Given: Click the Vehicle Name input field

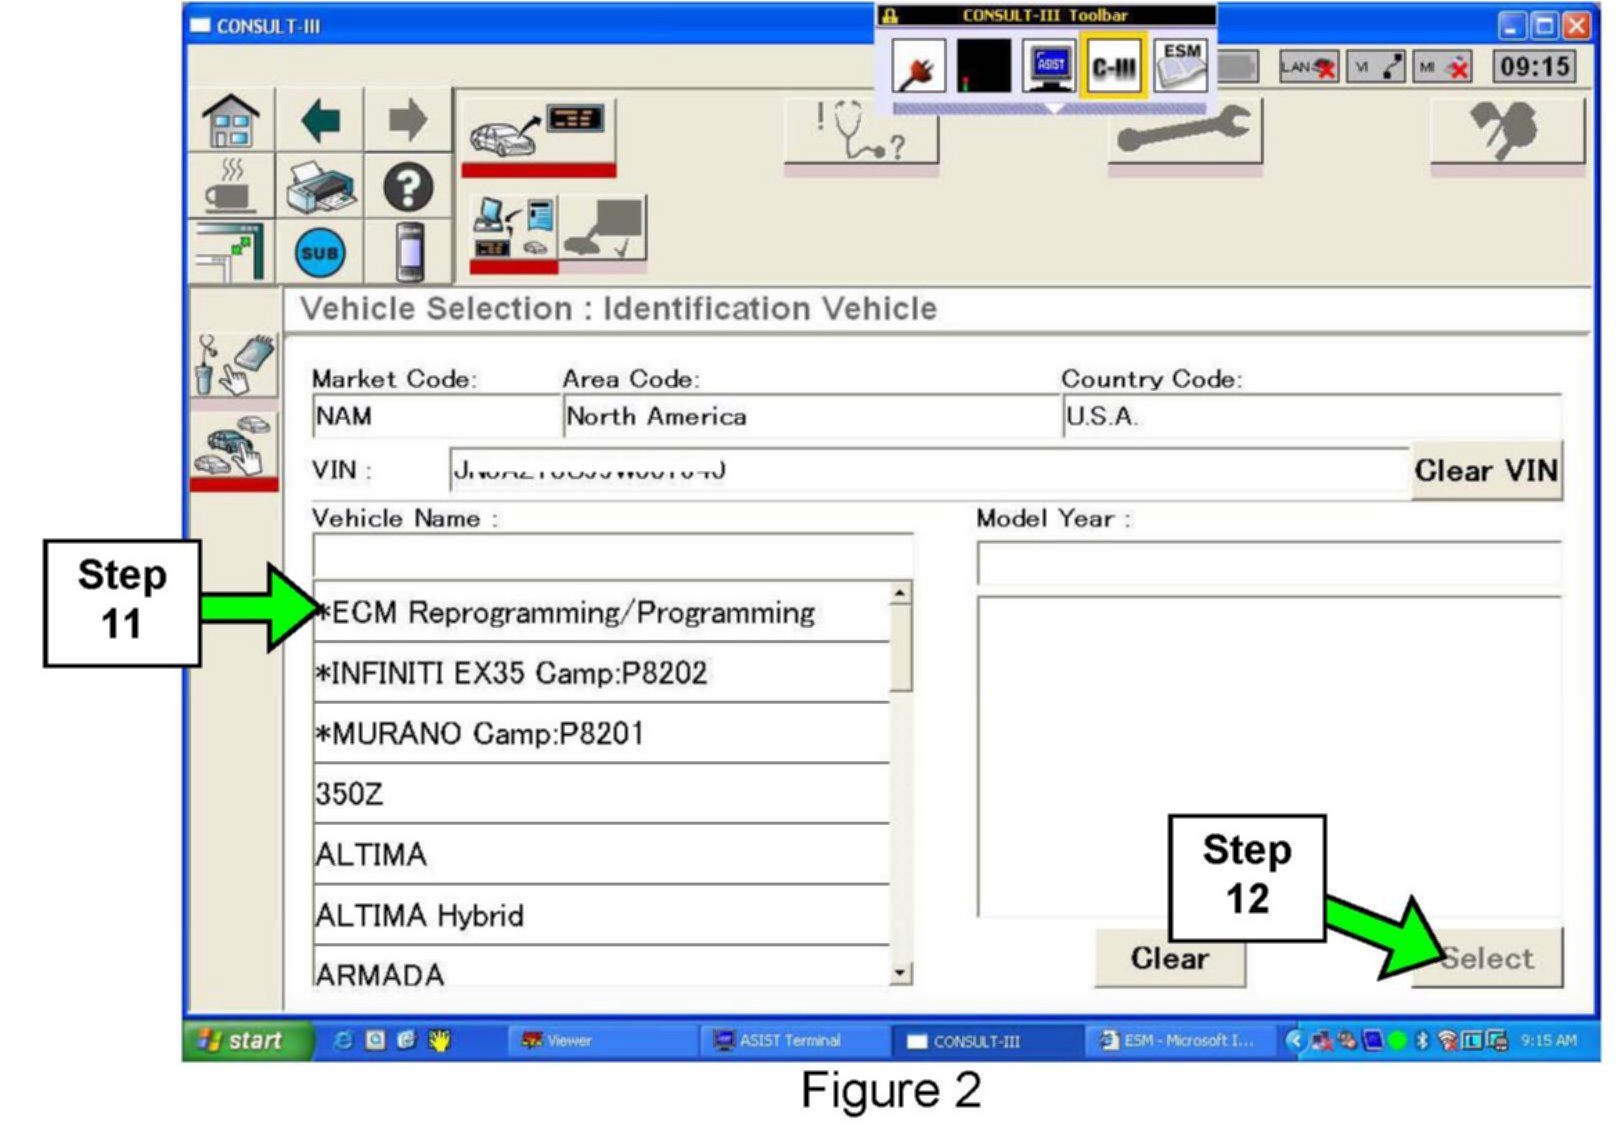Looking at the screenshot, I should 612,556.
